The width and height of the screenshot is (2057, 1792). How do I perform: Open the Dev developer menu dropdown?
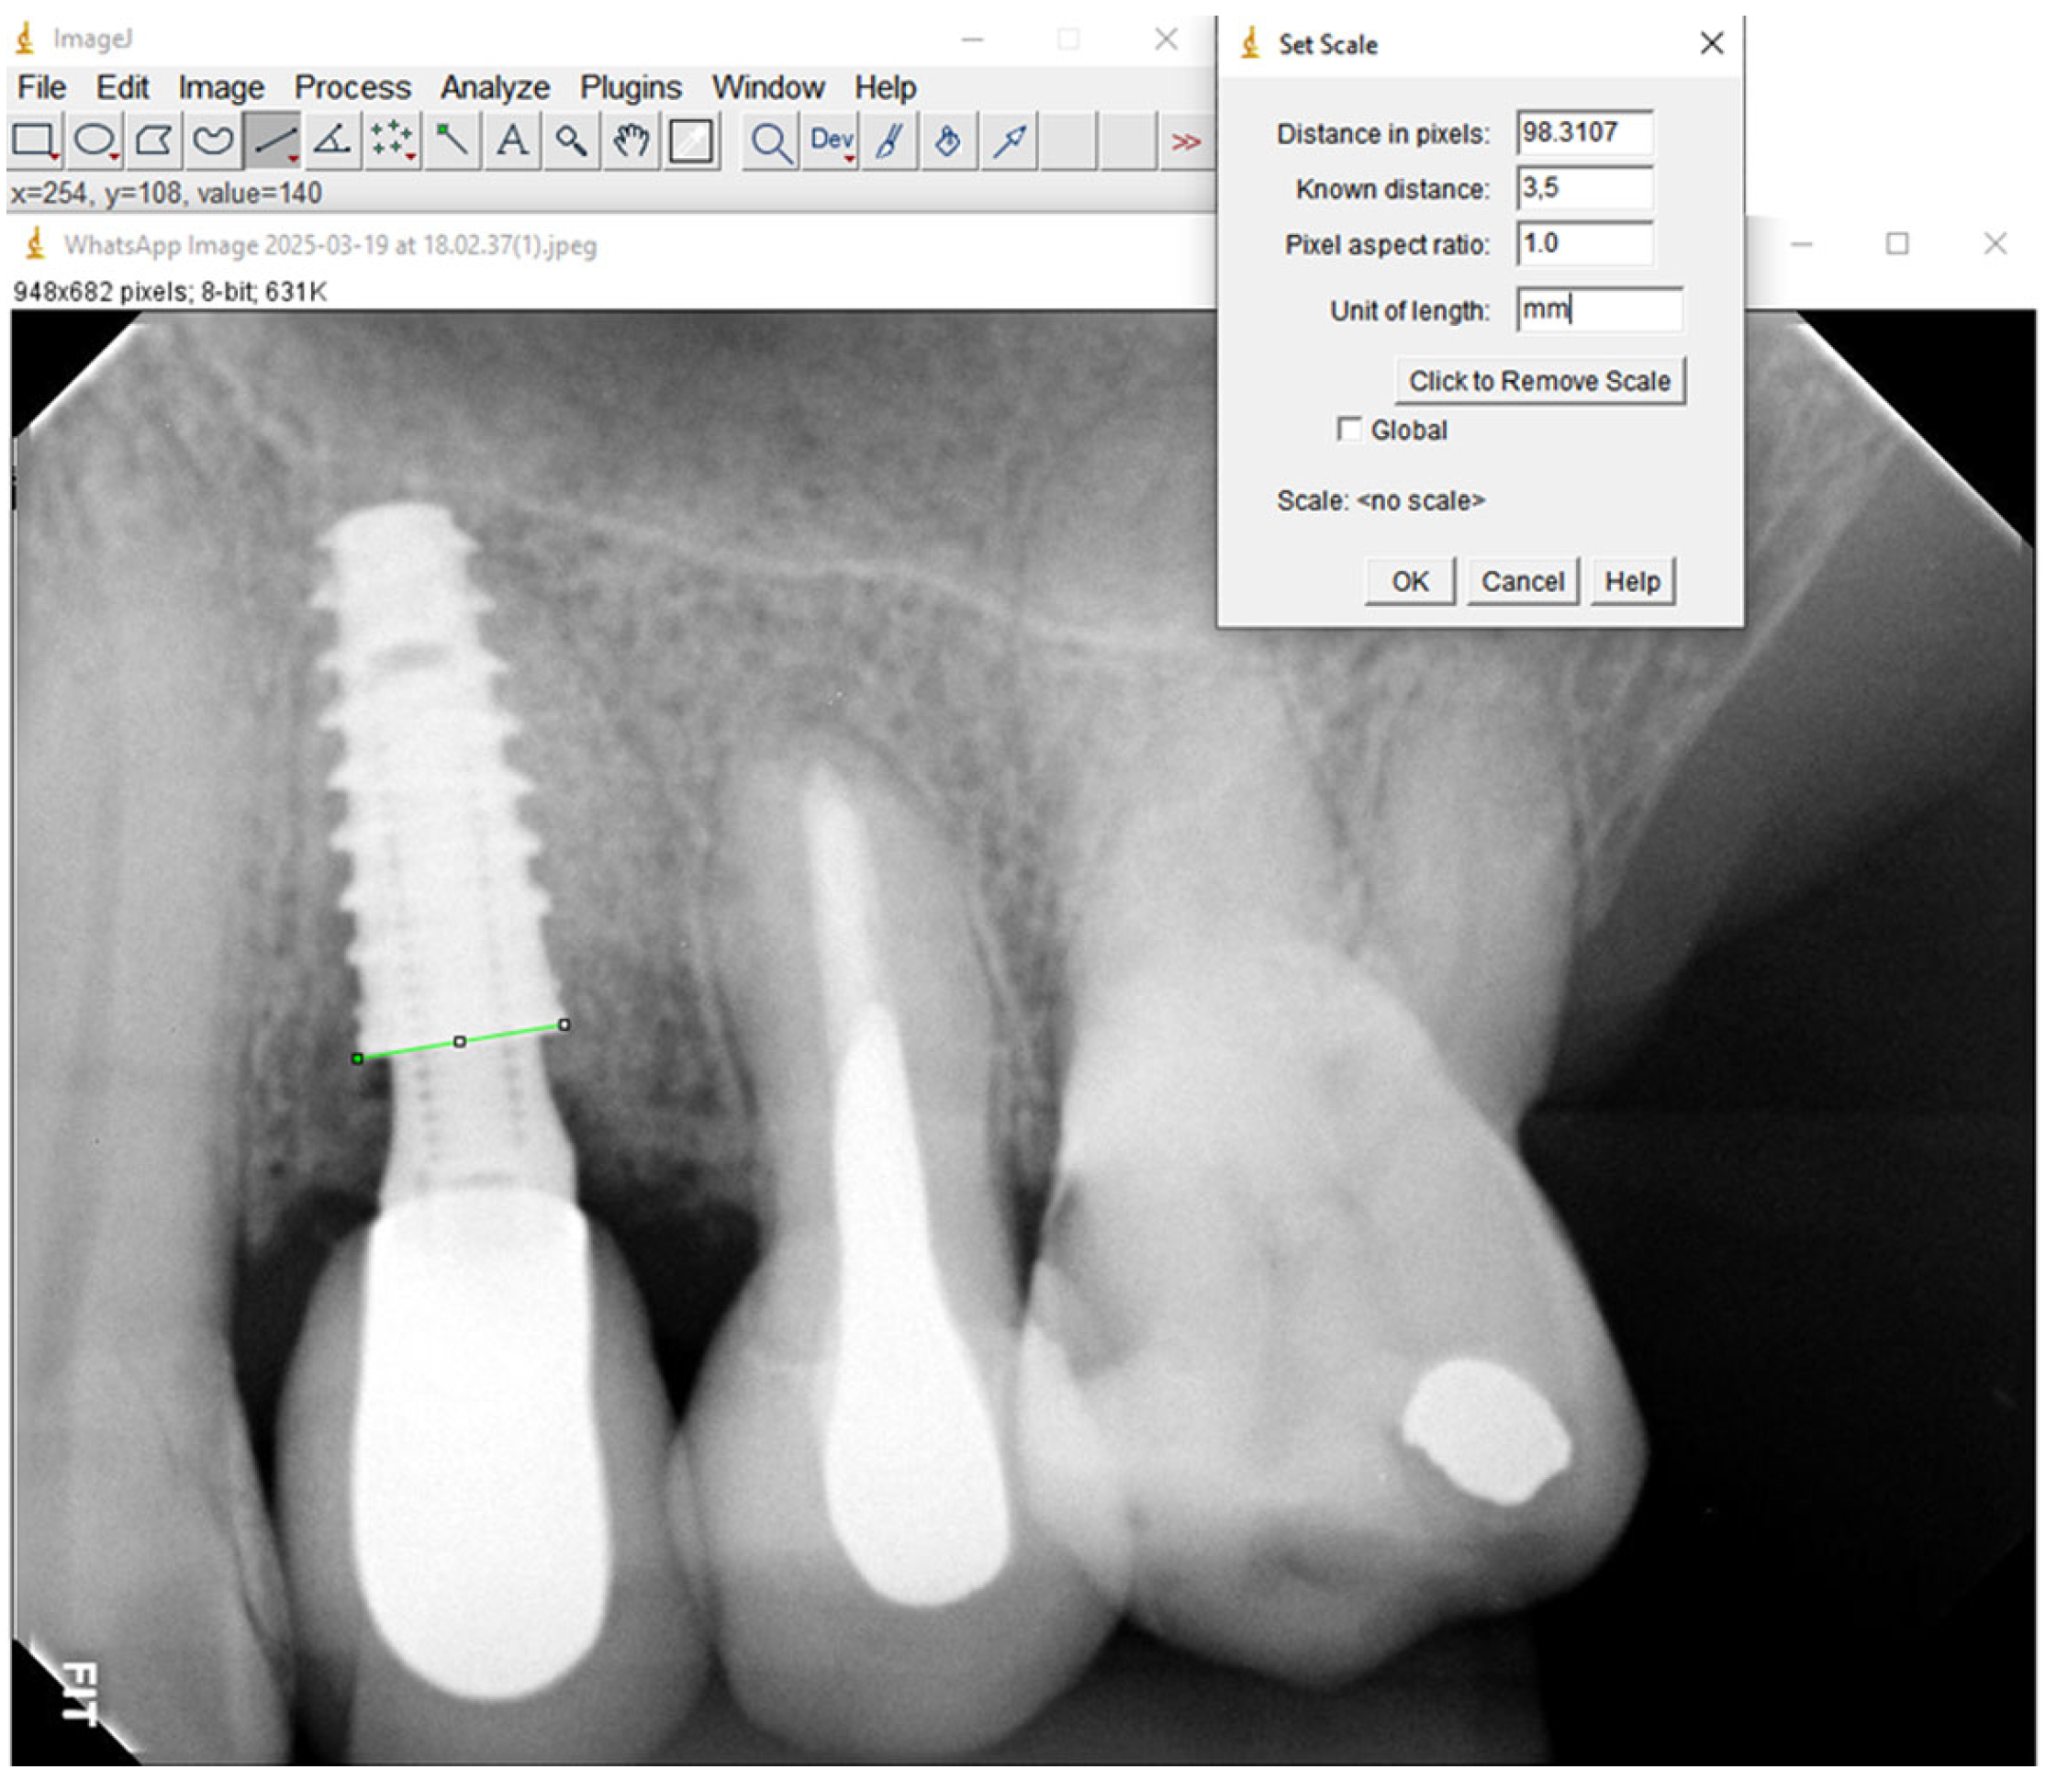pyautogui.click(x=832, y=141)
